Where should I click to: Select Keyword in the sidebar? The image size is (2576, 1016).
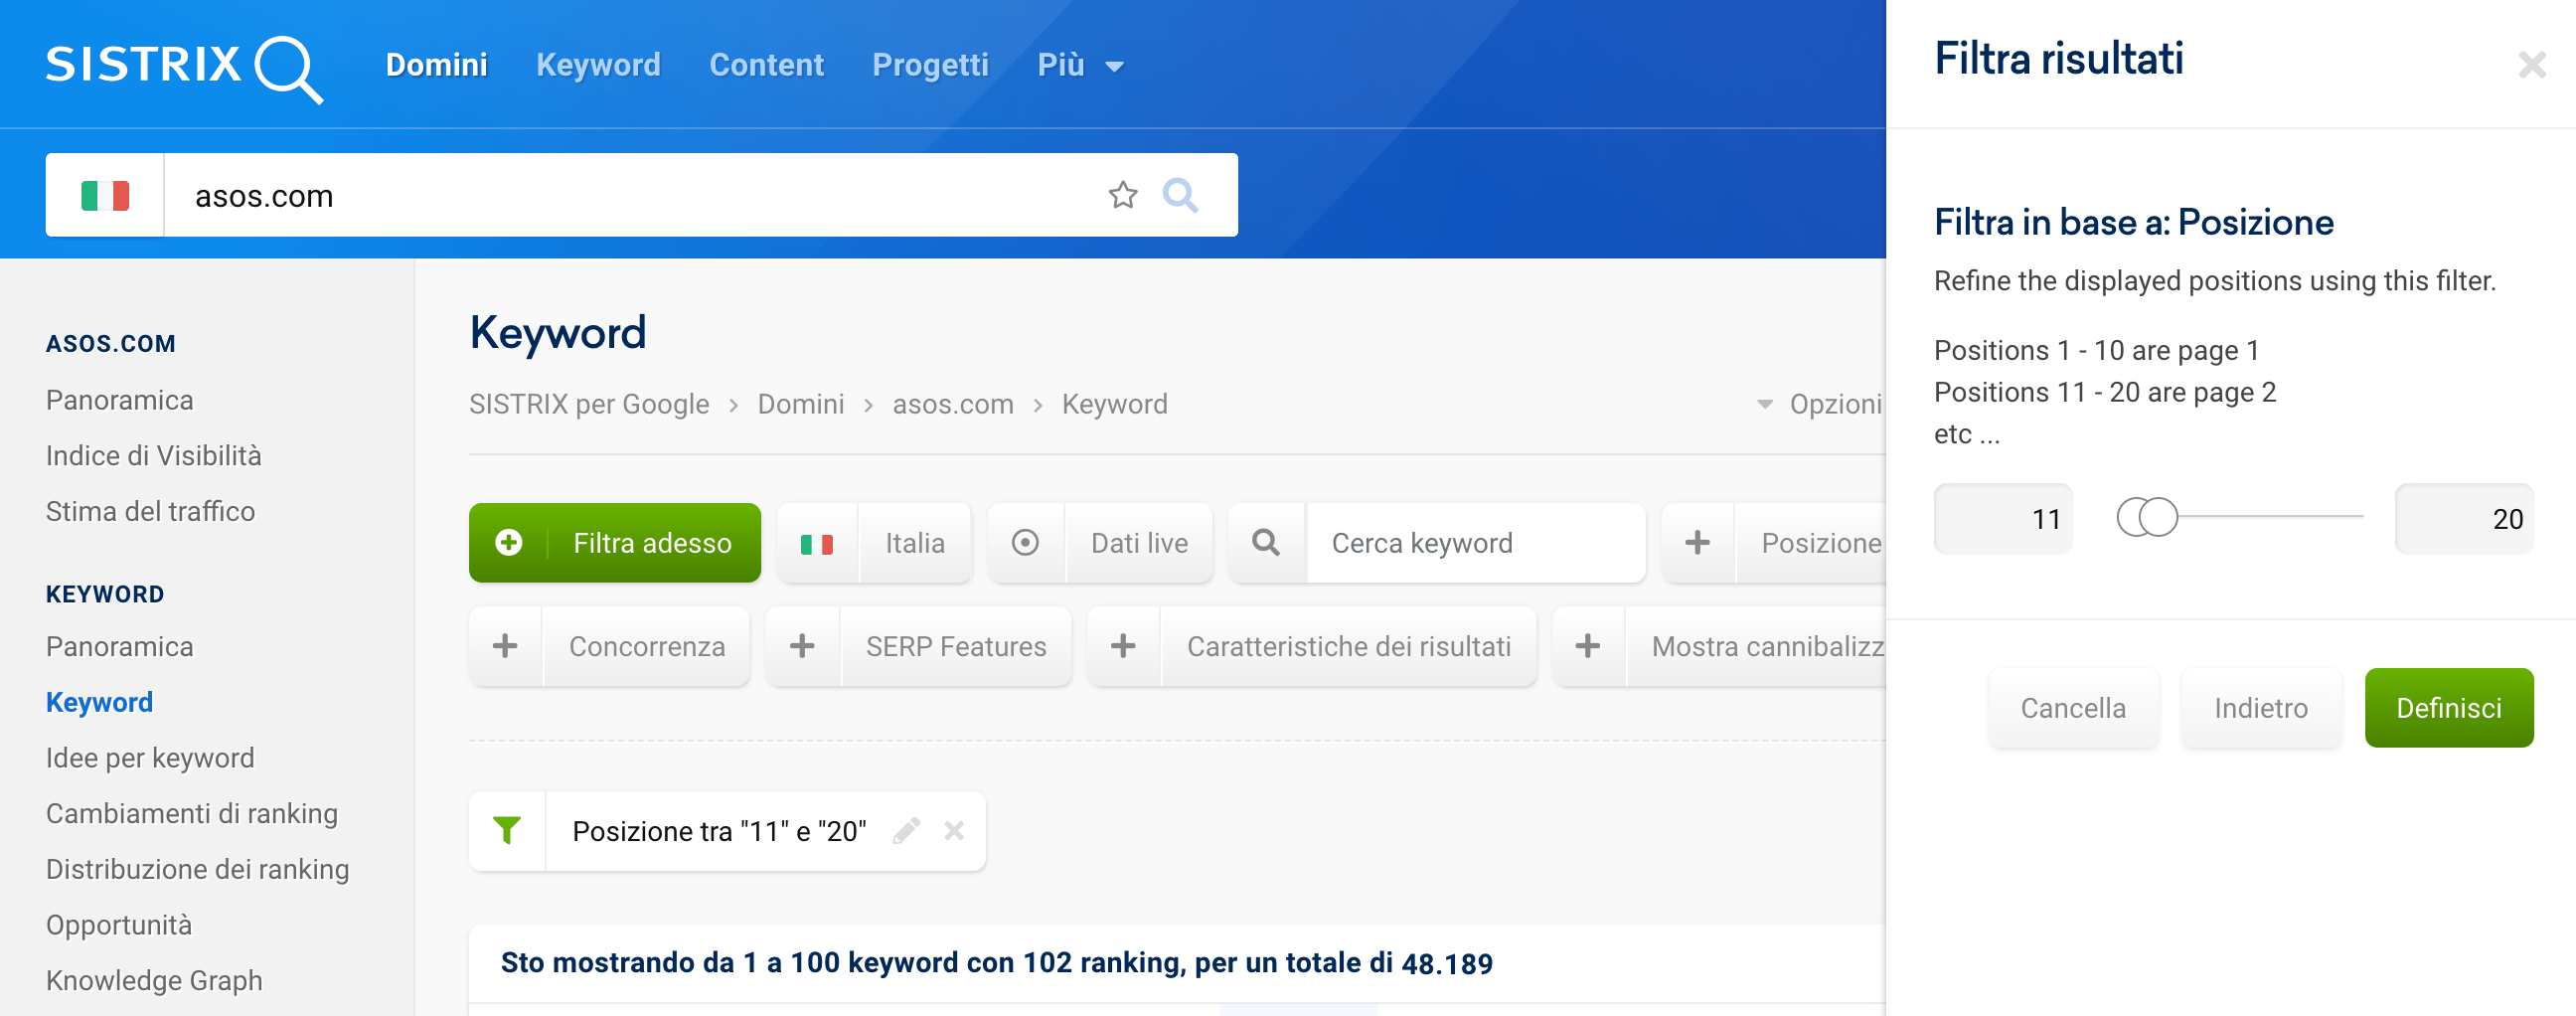pos(100,702)
